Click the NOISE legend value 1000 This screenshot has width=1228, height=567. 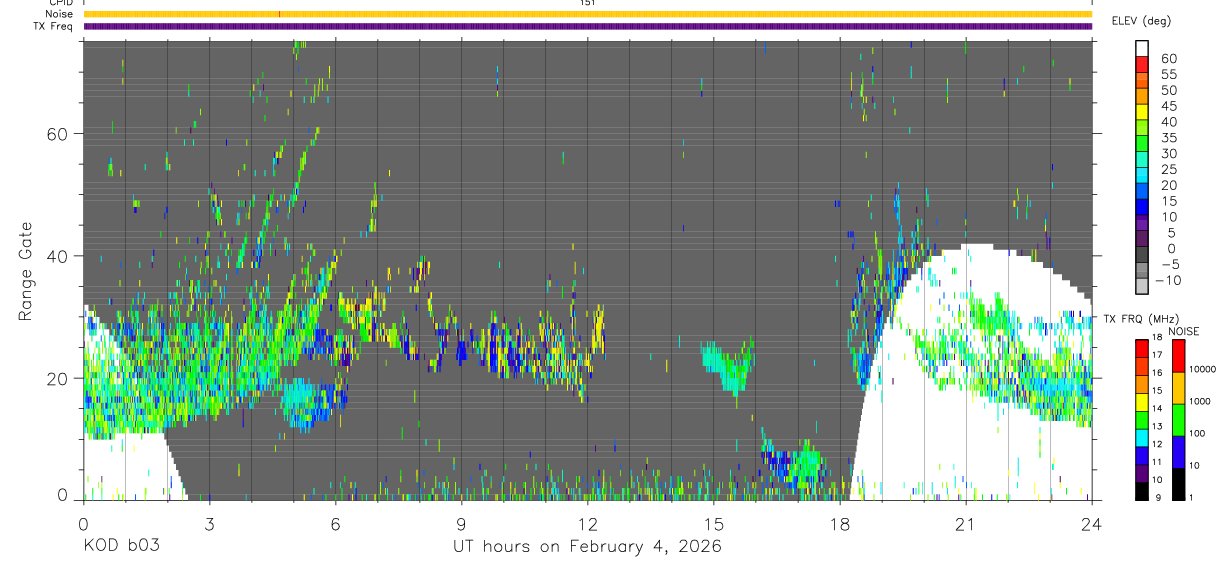(1201, 401)
